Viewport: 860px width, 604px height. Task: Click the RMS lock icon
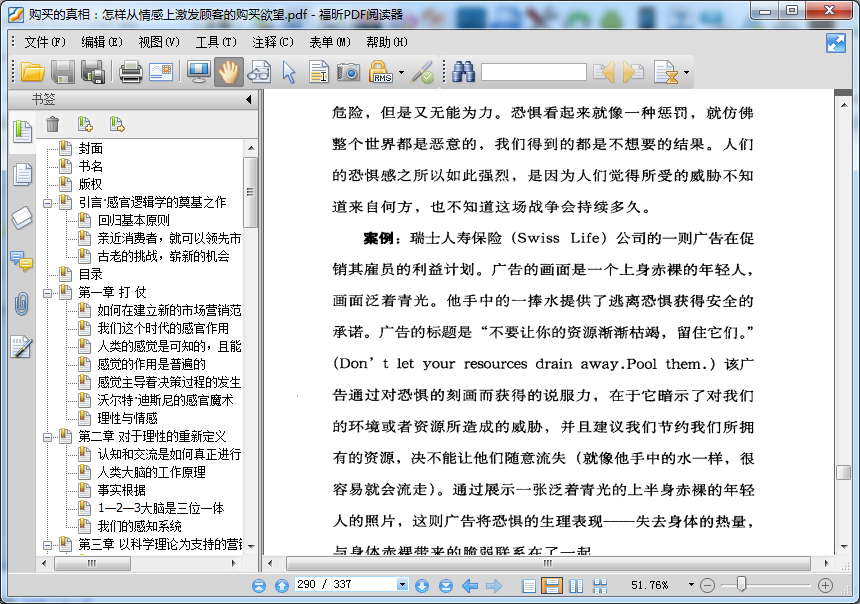pos(381,72)
